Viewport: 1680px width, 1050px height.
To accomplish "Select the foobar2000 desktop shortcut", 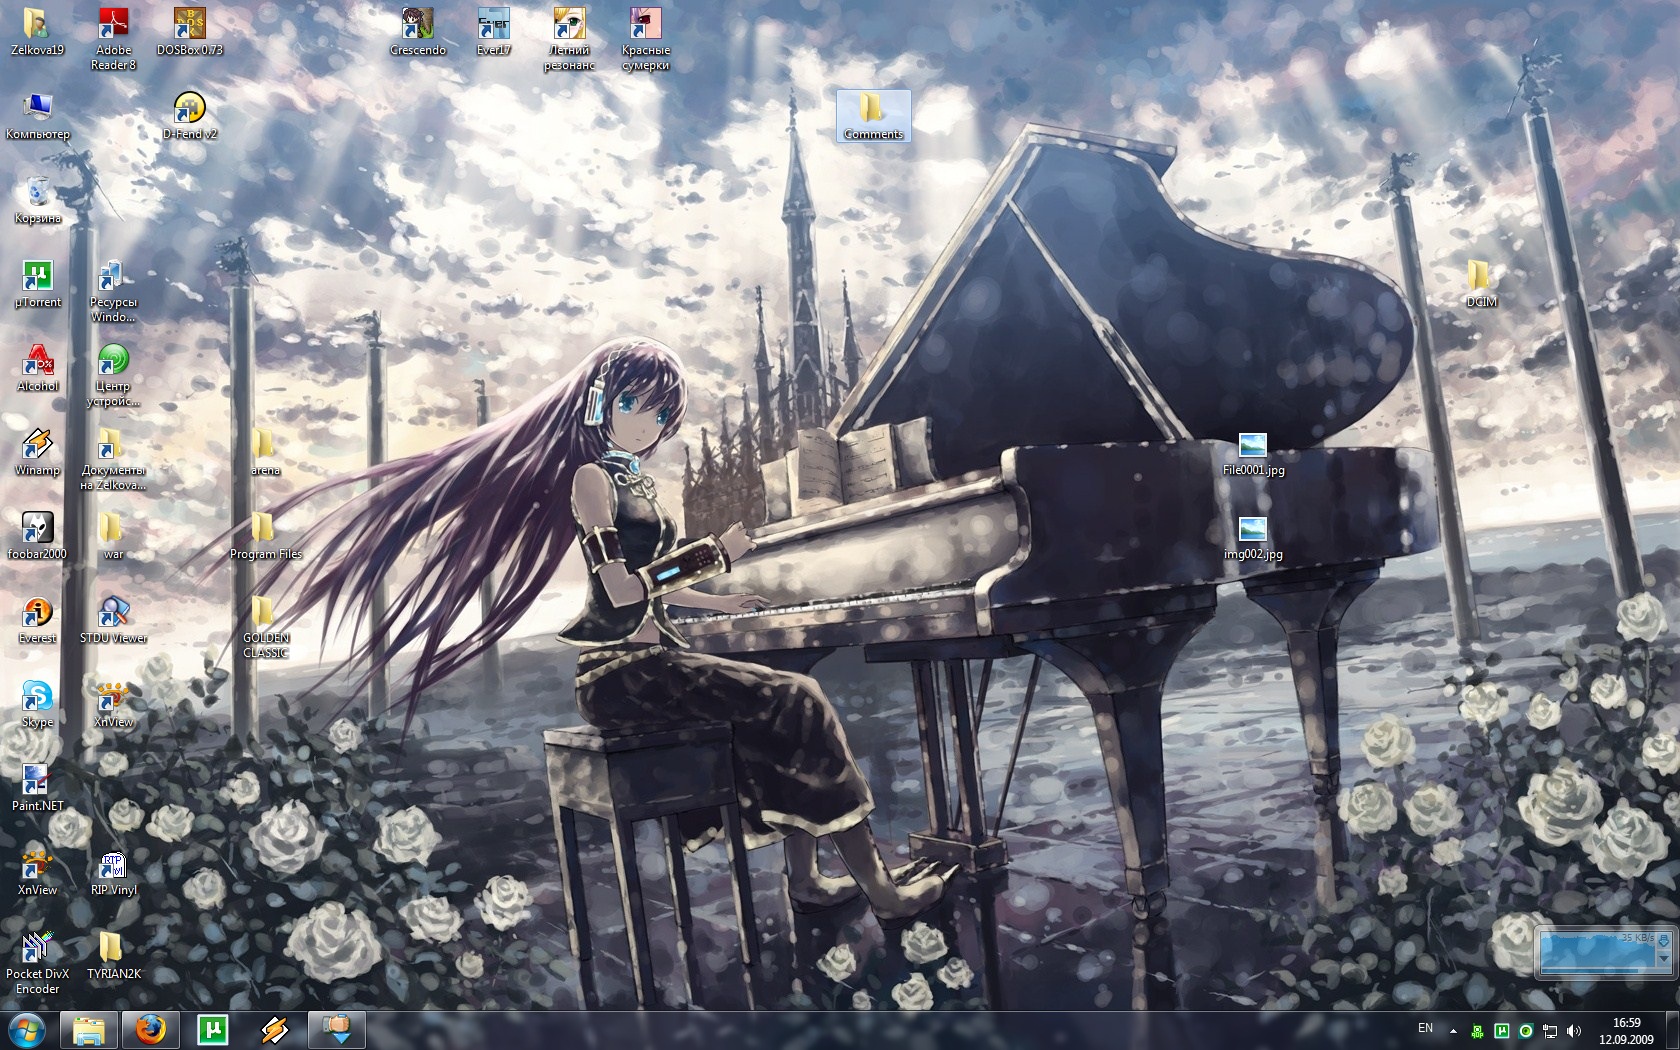I will 37,536.
